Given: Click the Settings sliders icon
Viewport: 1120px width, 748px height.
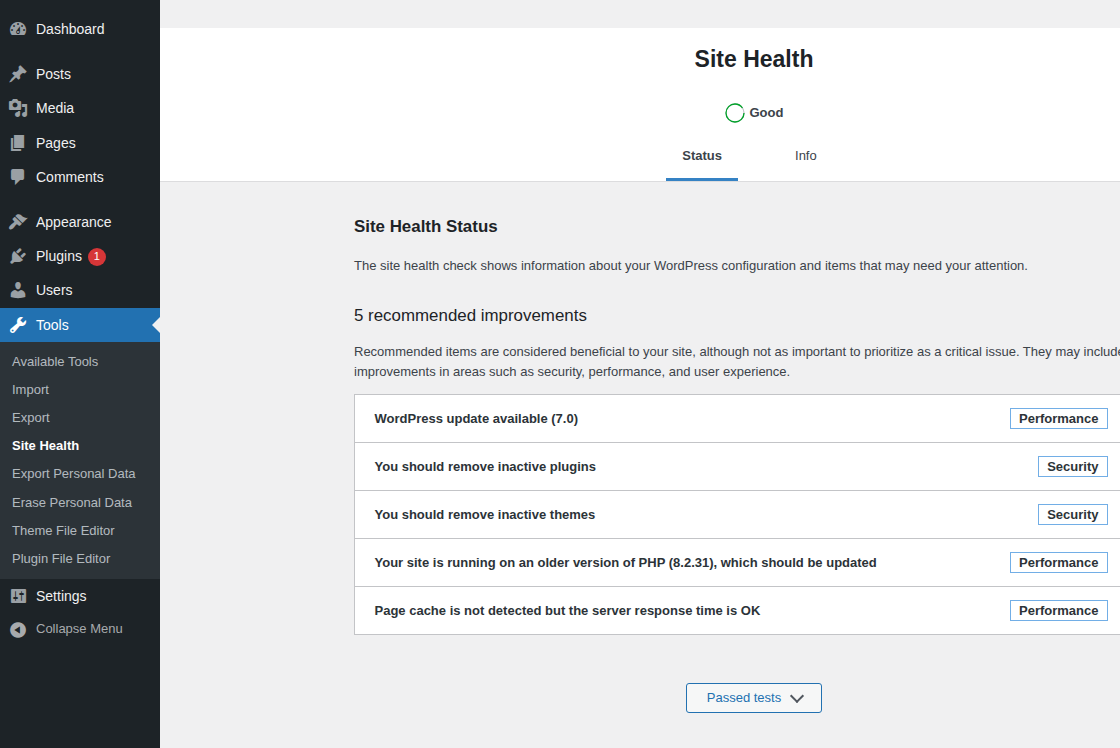Looking at the screenshot, I should (18, 596).
